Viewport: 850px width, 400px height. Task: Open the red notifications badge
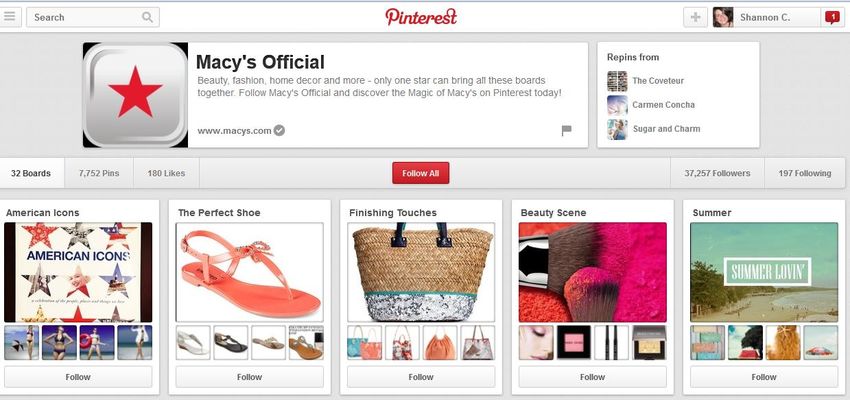tap(832, 17)
